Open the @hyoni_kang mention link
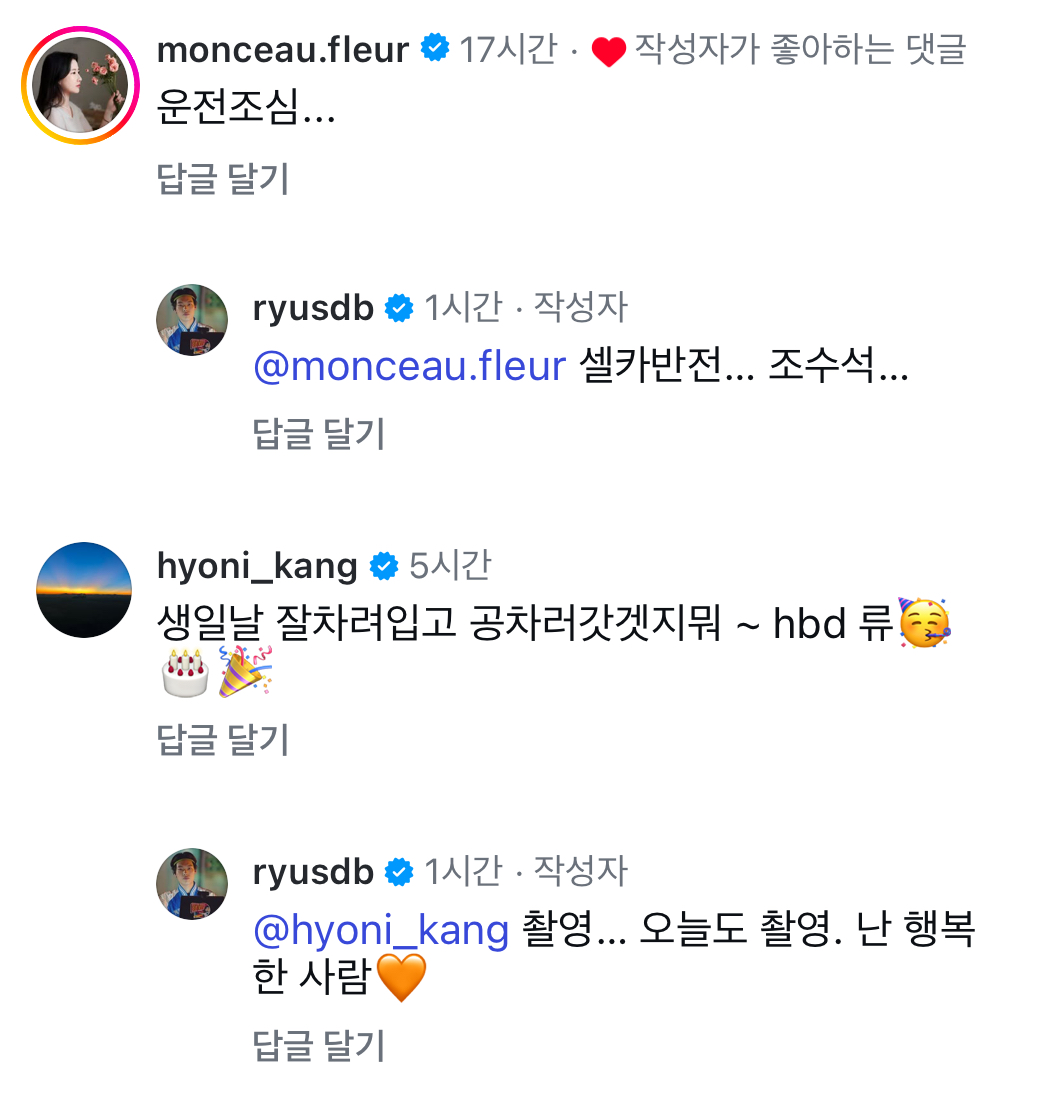The image size is (1044, 1098). tap(381, 931)
